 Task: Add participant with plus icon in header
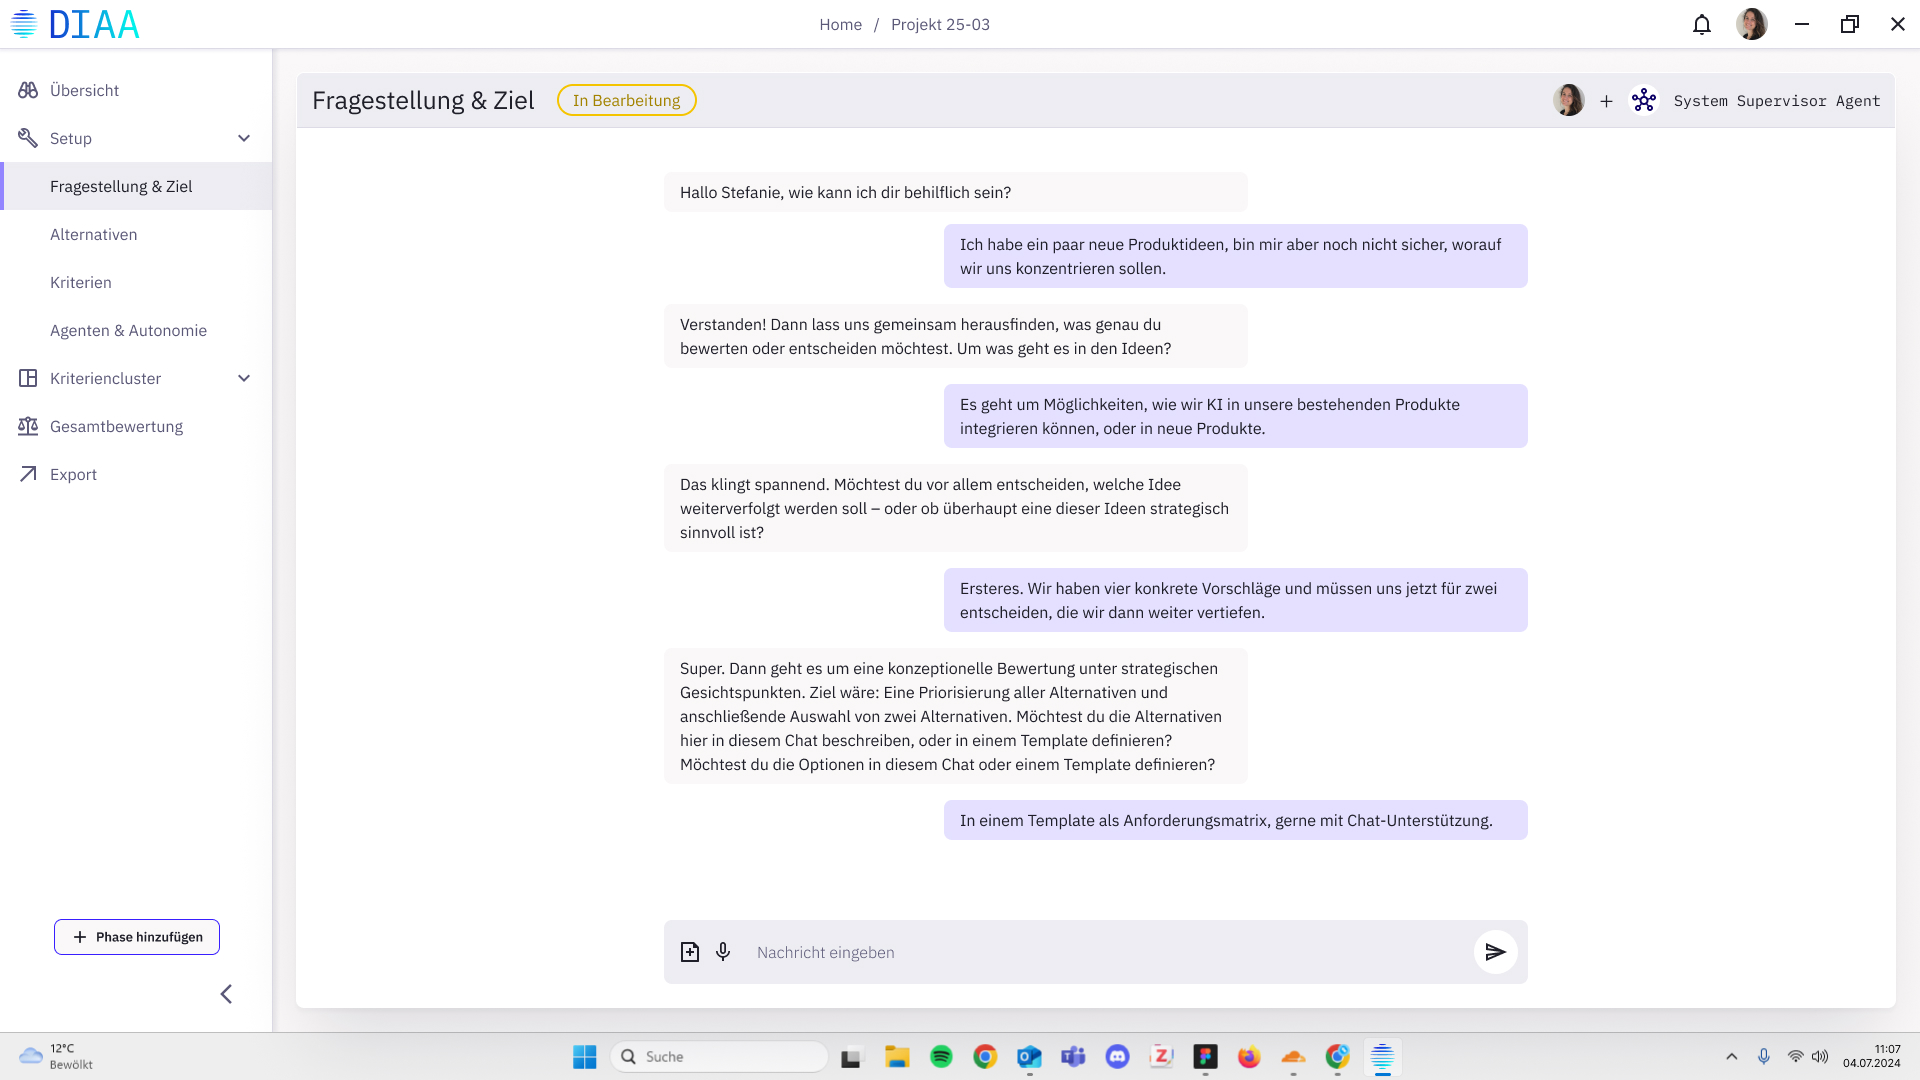(x=1606, y=101)
